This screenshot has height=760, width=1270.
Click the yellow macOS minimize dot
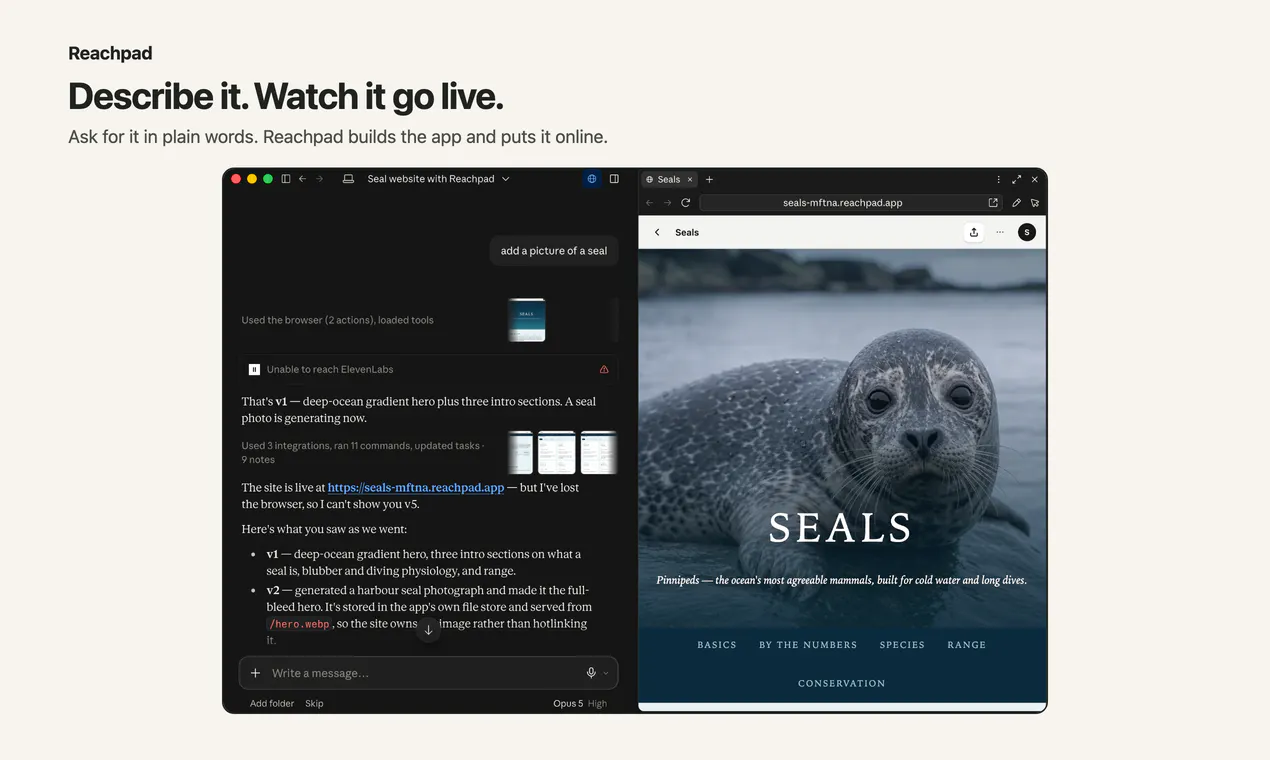pos(252,179)
